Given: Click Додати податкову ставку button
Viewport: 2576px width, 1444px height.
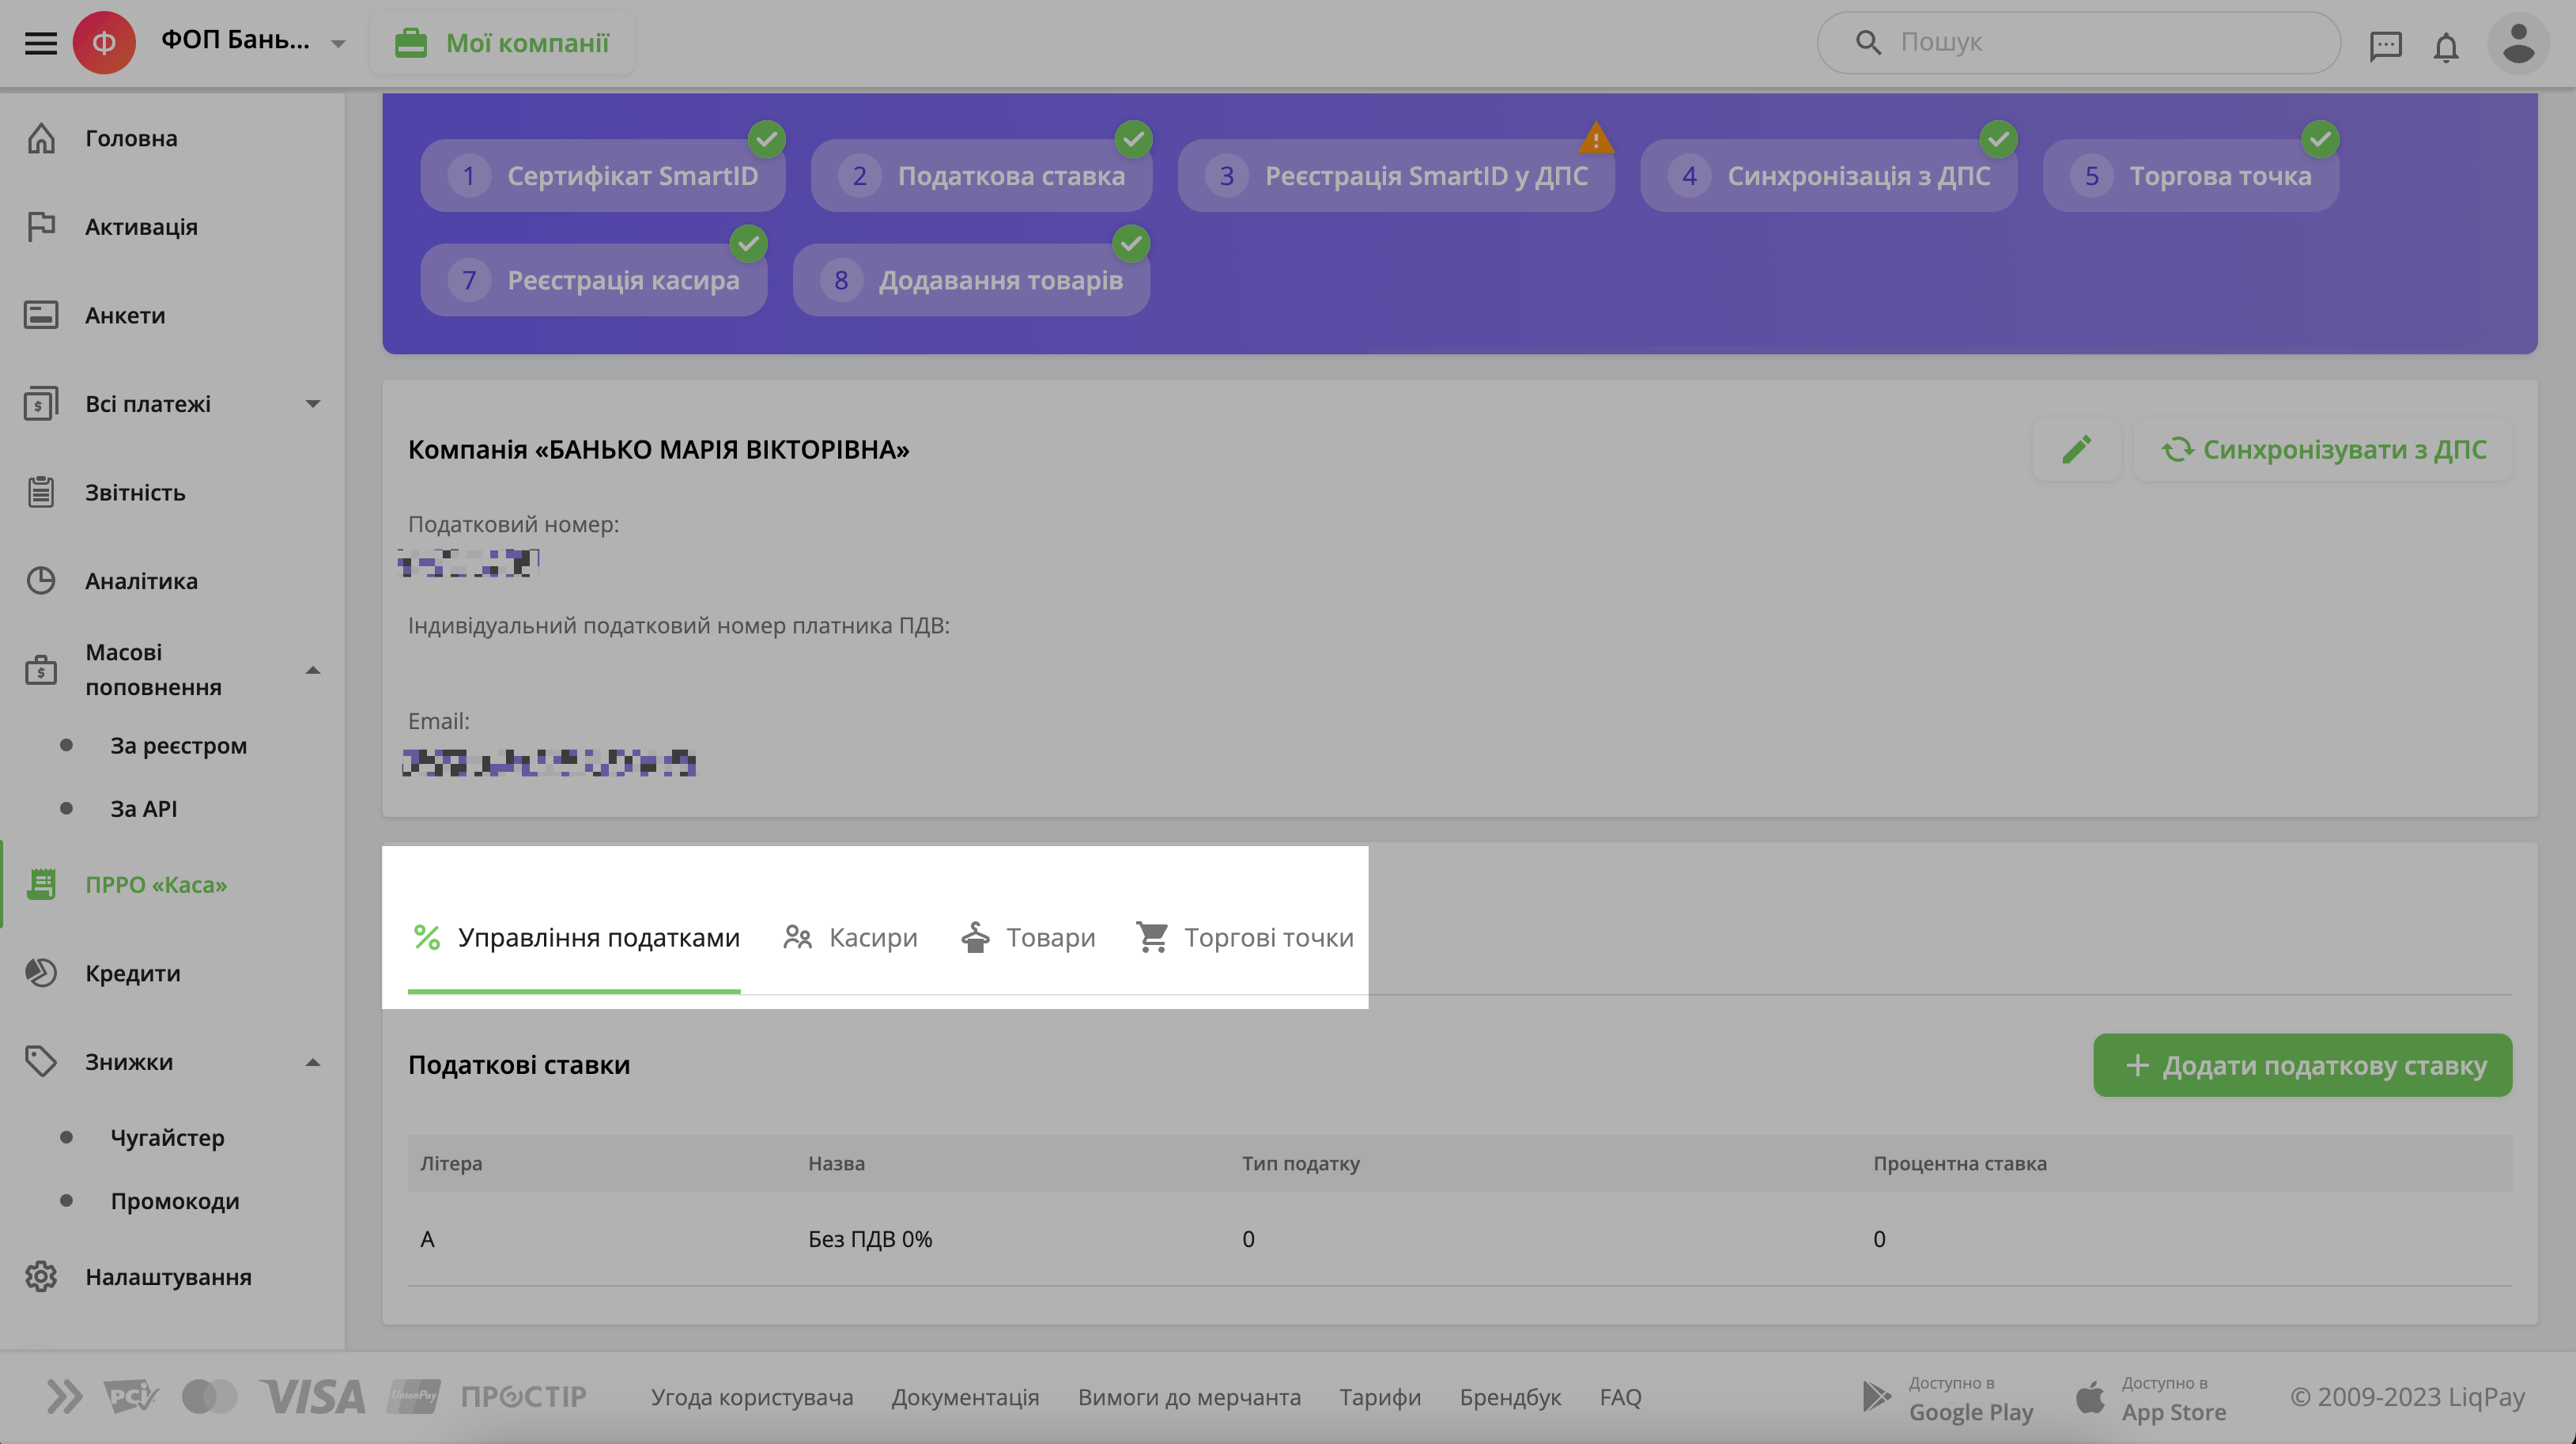Looking at the screenshot, I should (2302, 1065).
